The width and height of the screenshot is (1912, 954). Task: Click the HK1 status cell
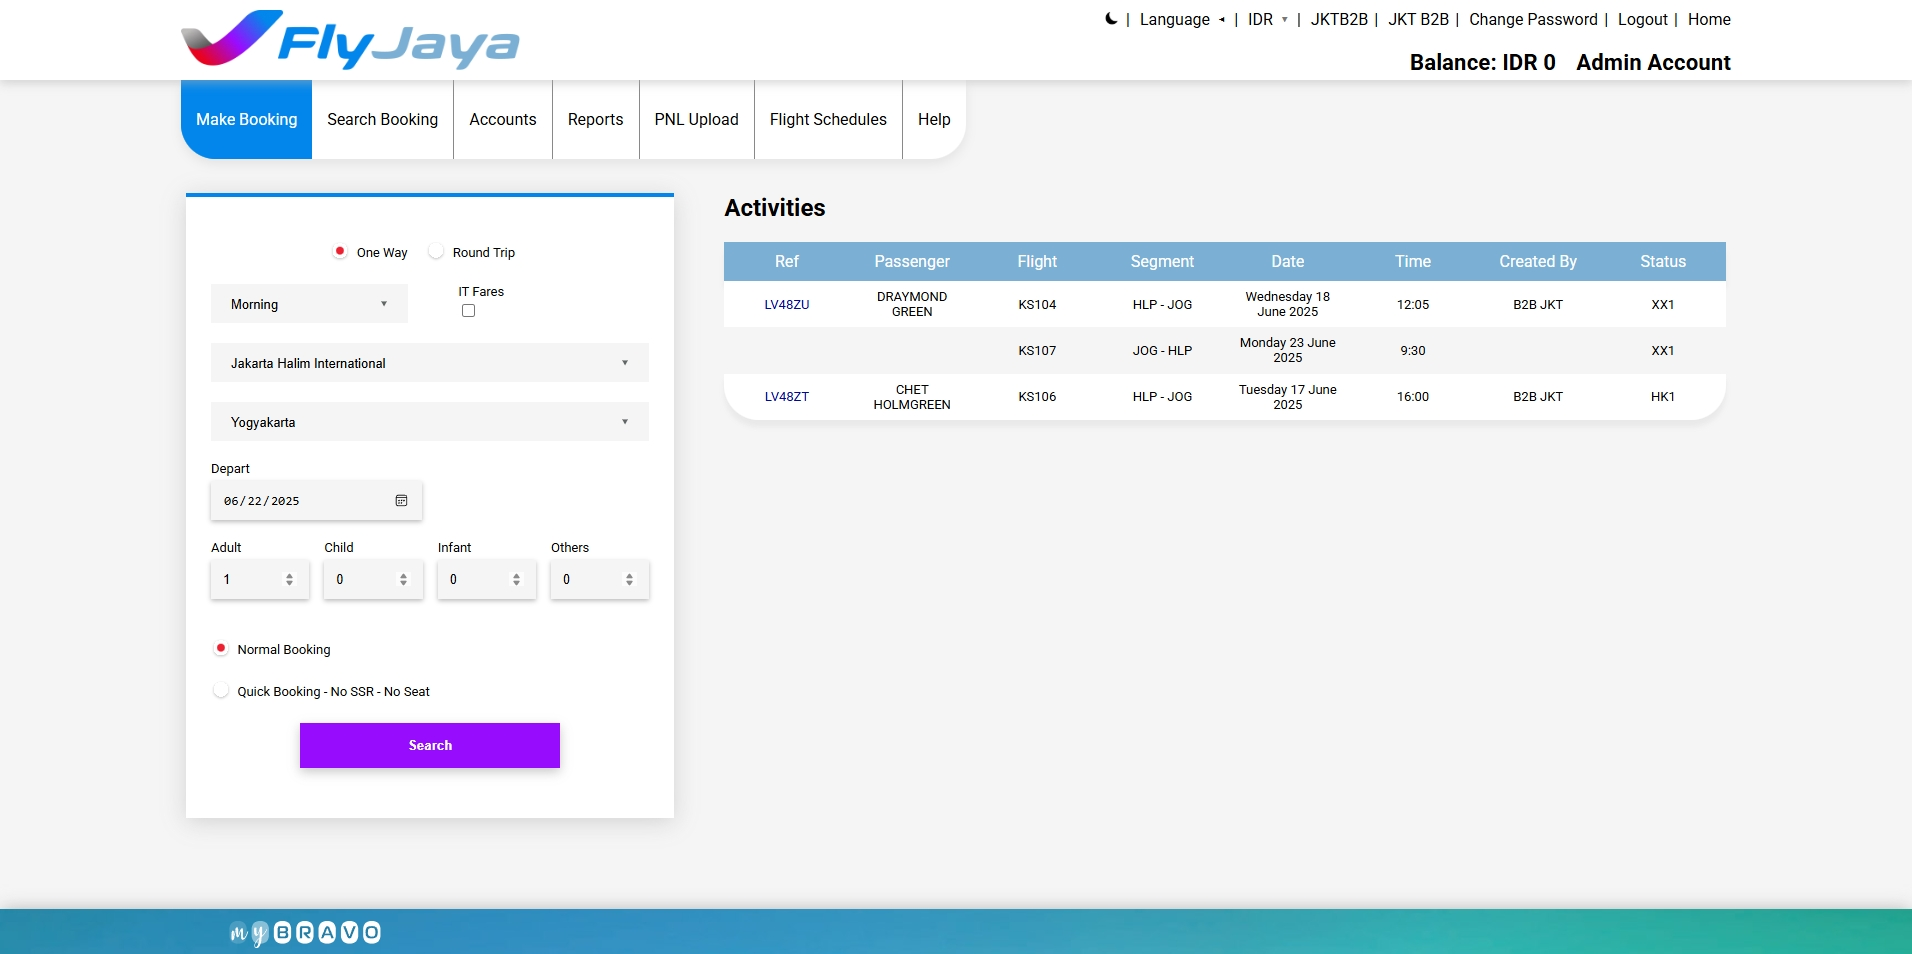(1663, 397)
